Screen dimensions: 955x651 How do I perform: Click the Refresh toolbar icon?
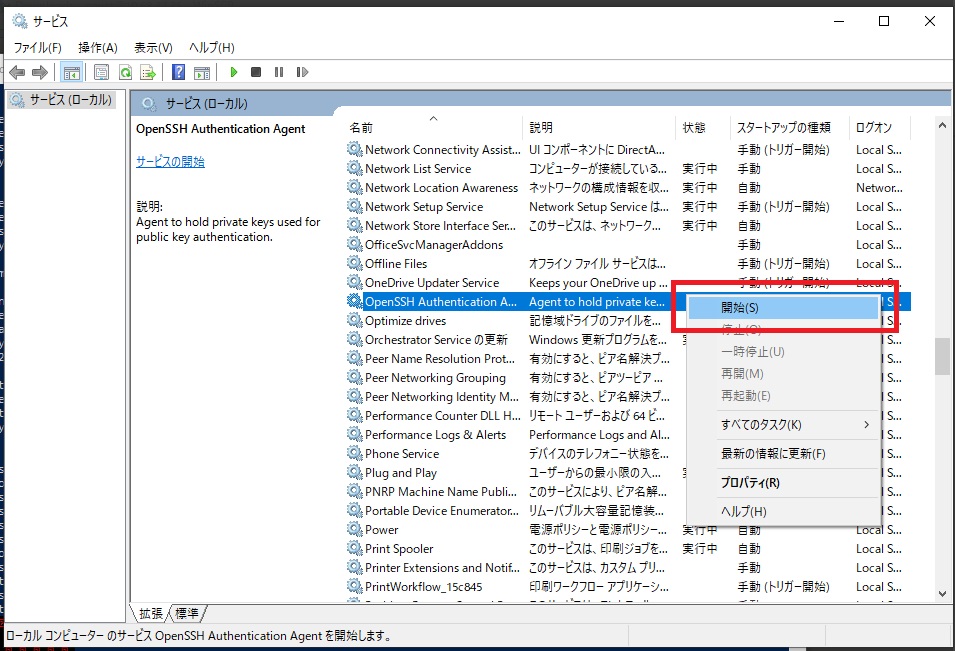pyautogui.click(x=125, y=72)
